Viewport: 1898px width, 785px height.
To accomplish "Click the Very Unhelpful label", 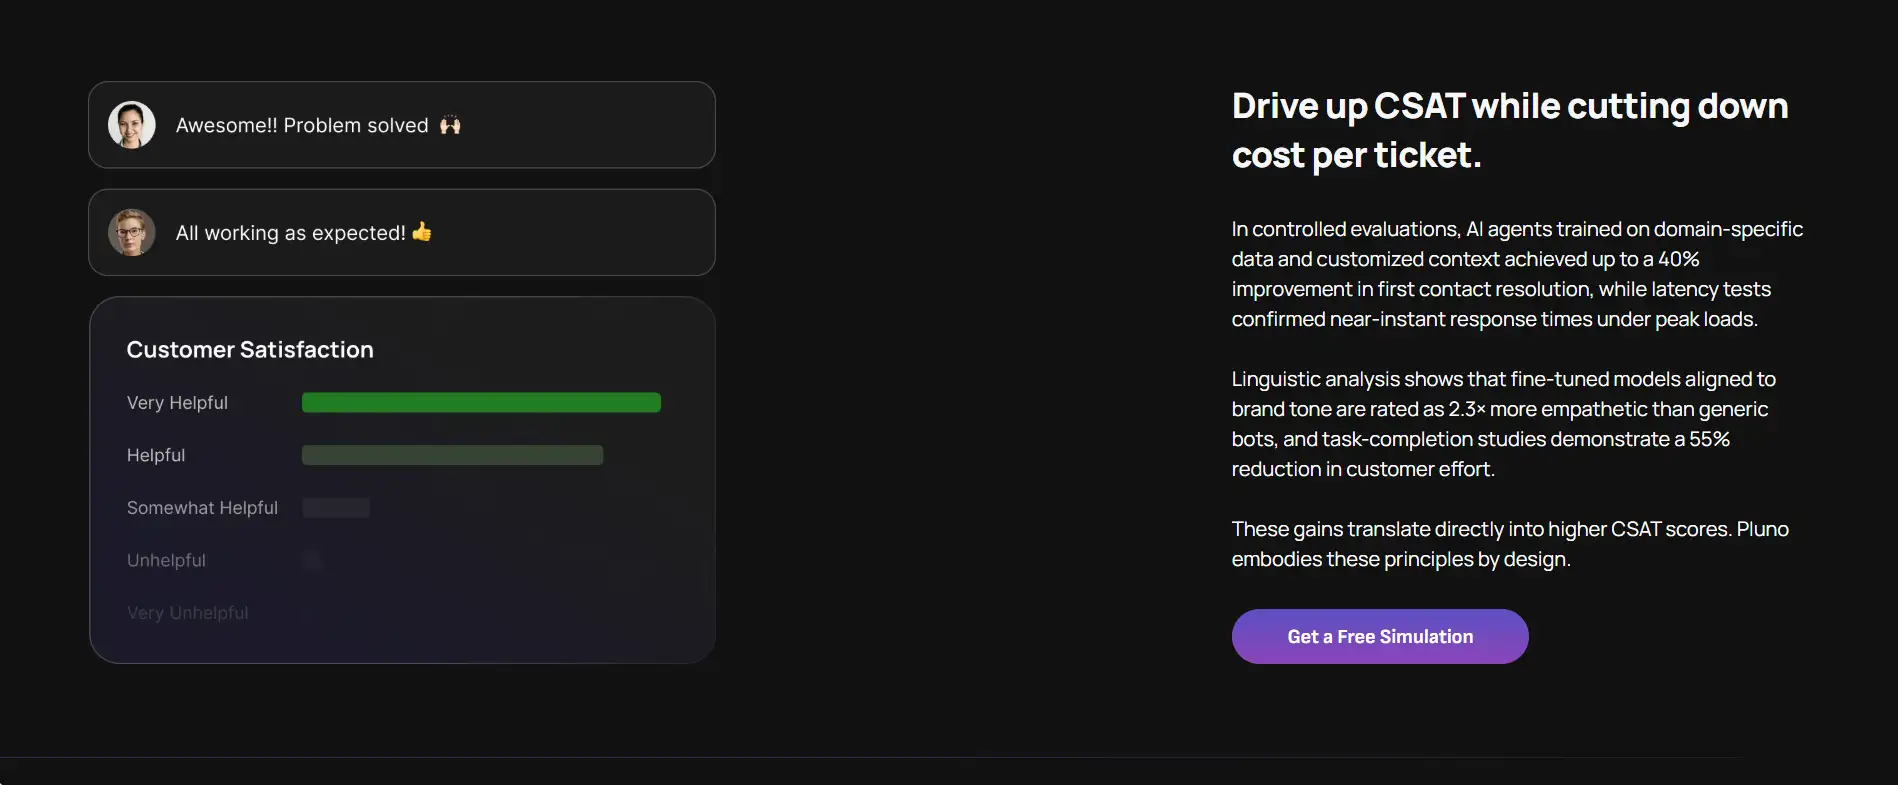I will click(187, 613).
